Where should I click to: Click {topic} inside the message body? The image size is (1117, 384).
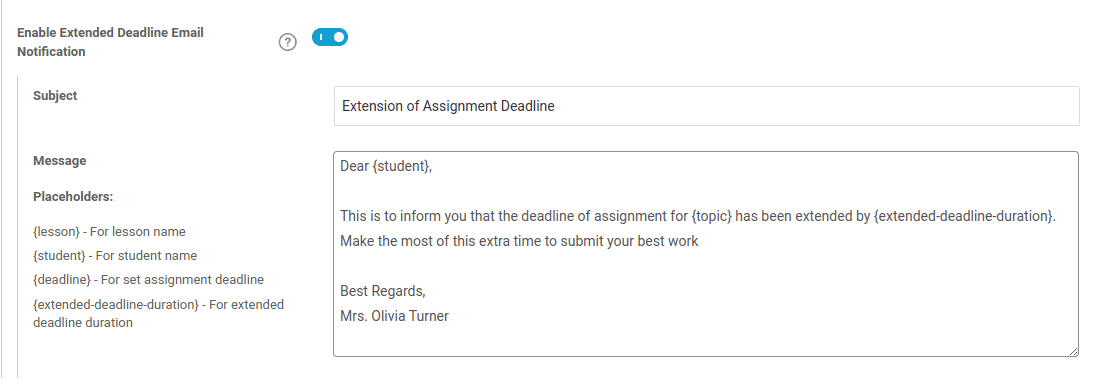[711, 216]
